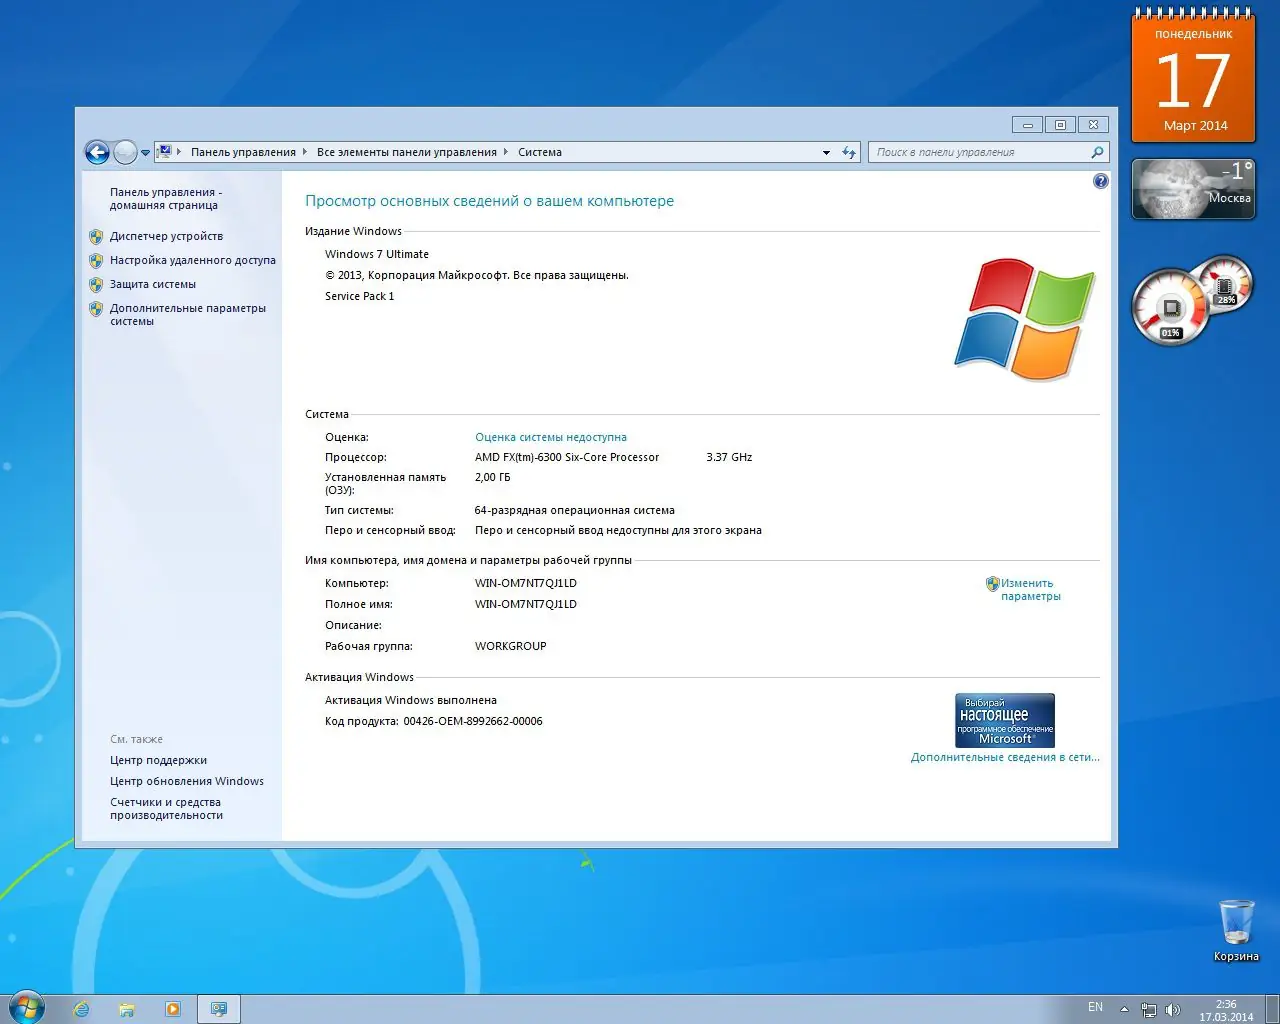Click shield icon next to 'Защита системы'

point(96,284)
